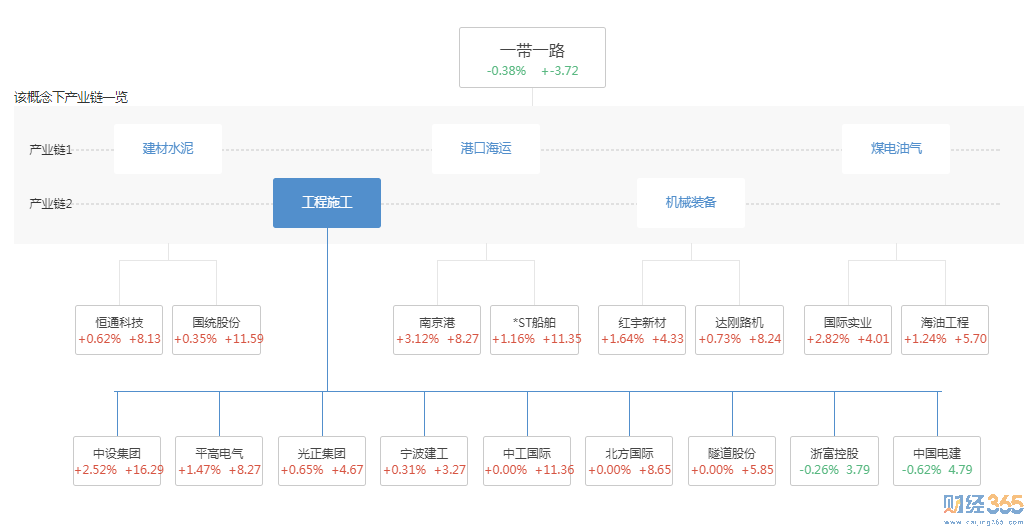This screenshot has width=1024, height=526.
Task: Open the 达刚路机 stock card
Action: [739, 330]
